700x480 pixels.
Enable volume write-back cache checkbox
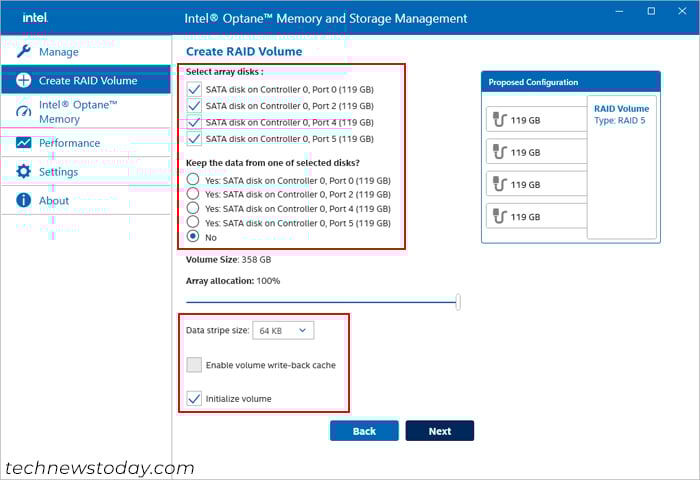point(194,365)
